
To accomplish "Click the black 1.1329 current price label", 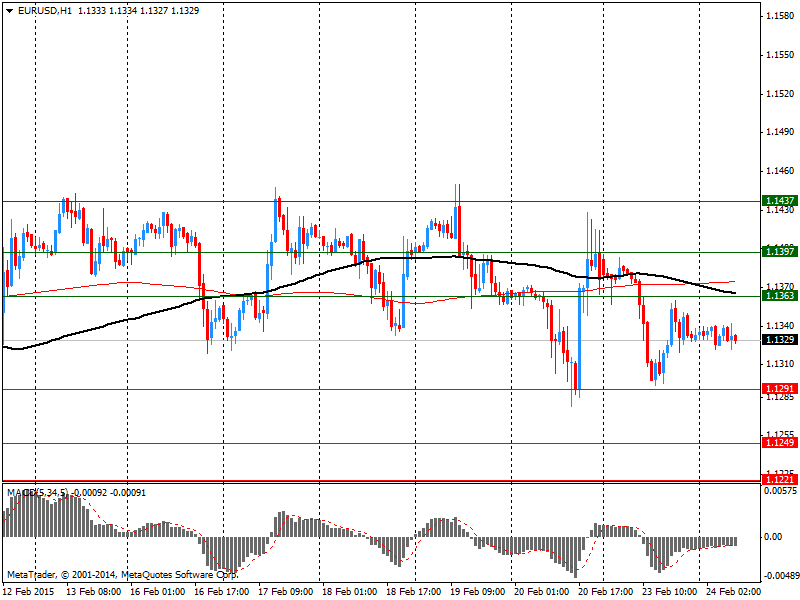I will click(780, 340).
